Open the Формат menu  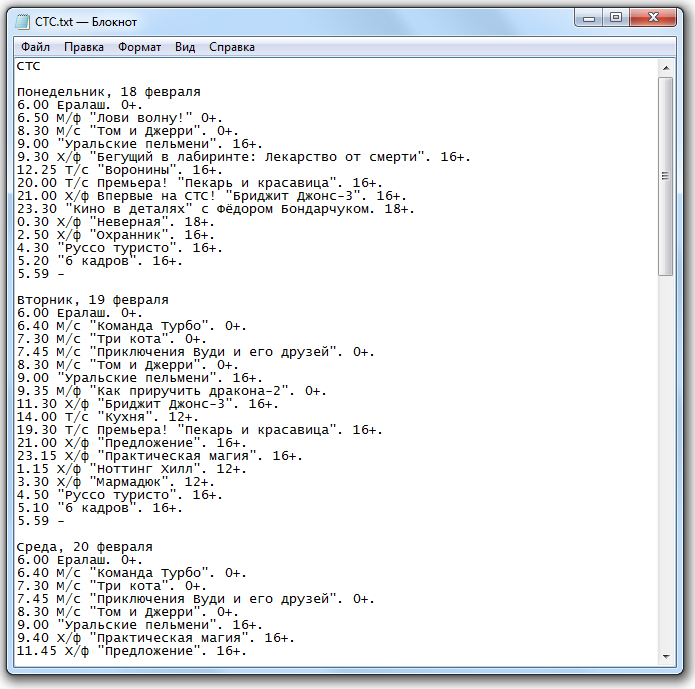pos(139,47)
